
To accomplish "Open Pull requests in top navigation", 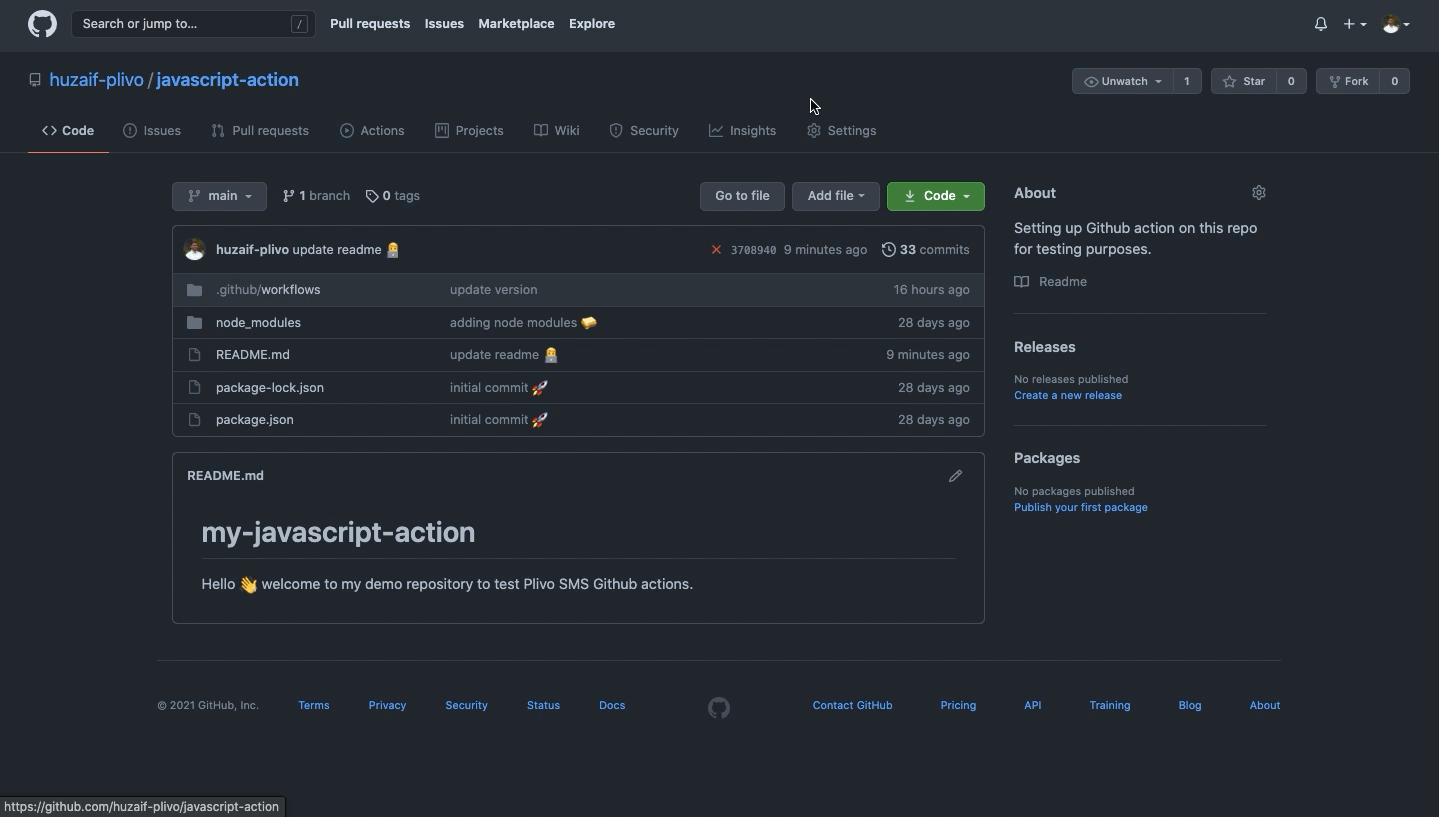I will pos(370,24).
